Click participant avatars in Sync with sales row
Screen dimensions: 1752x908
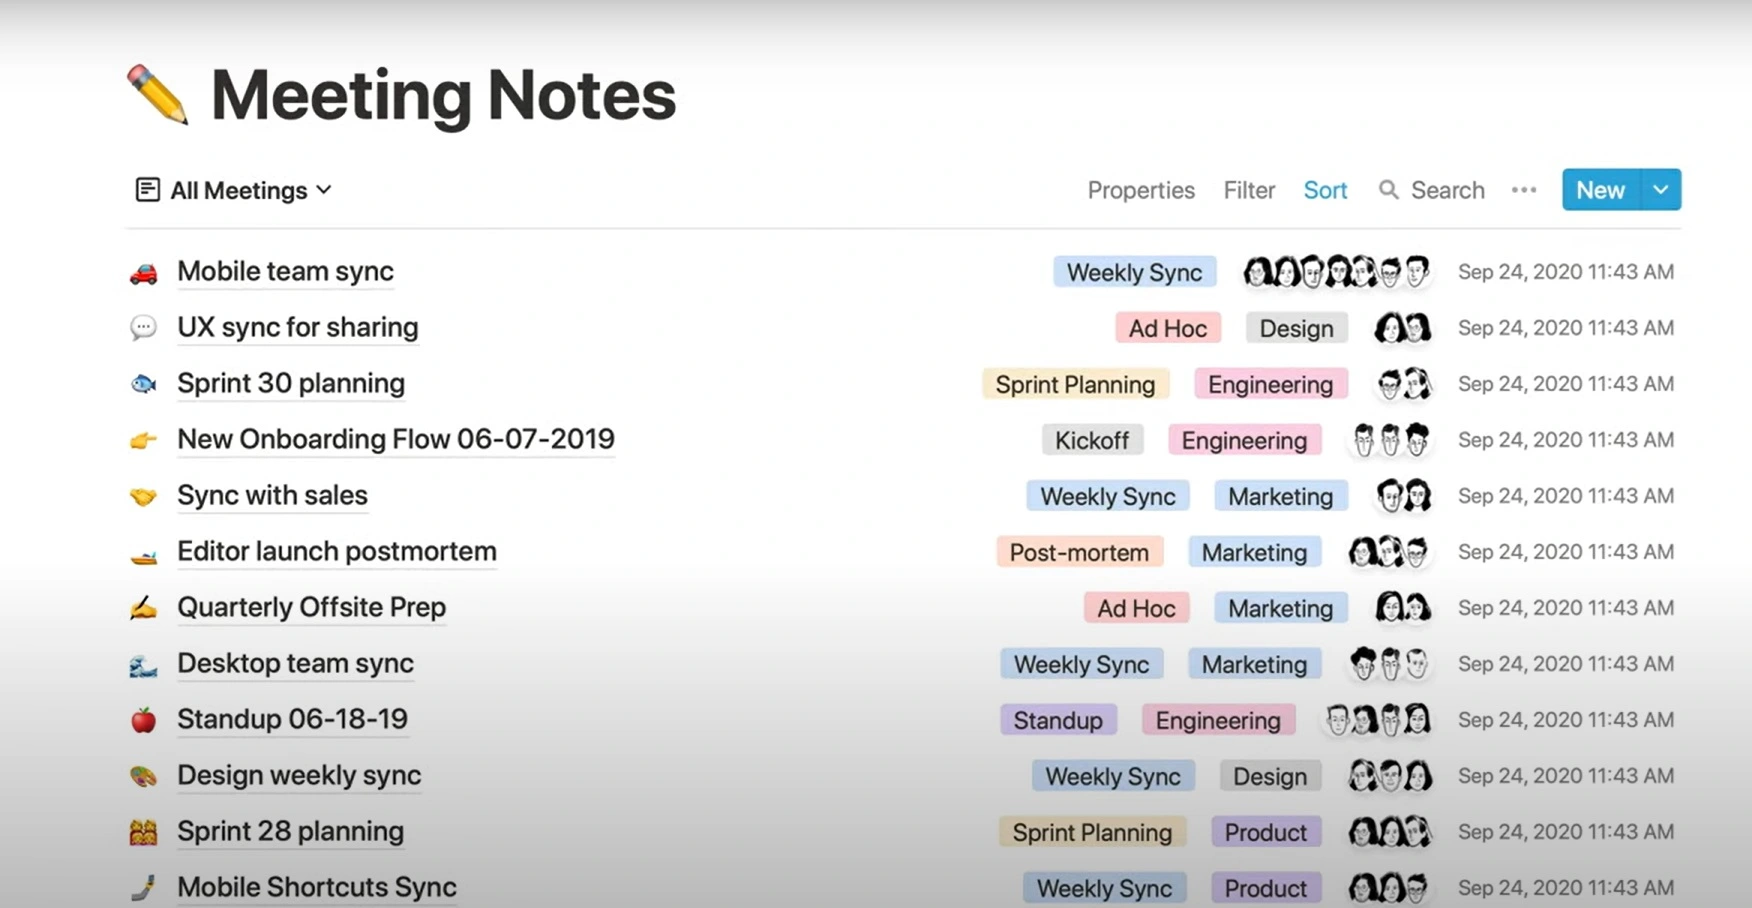(1402, 495)
